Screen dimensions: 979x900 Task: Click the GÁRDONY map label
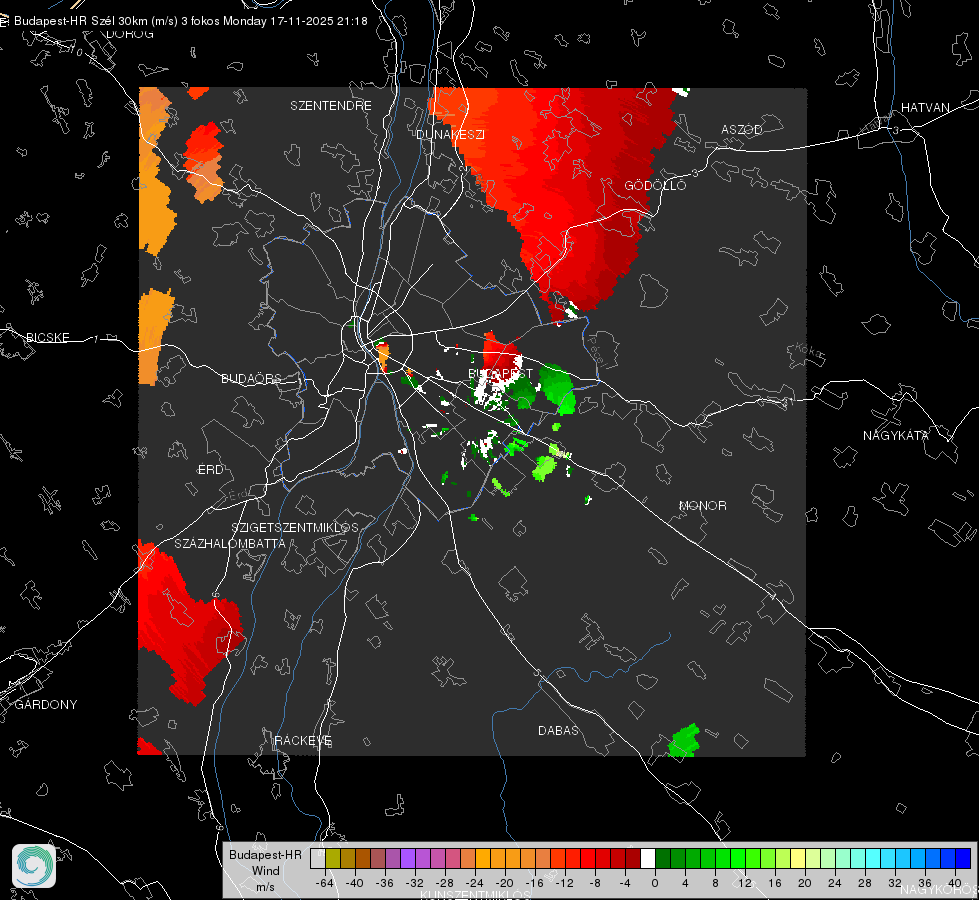[46, 705]
